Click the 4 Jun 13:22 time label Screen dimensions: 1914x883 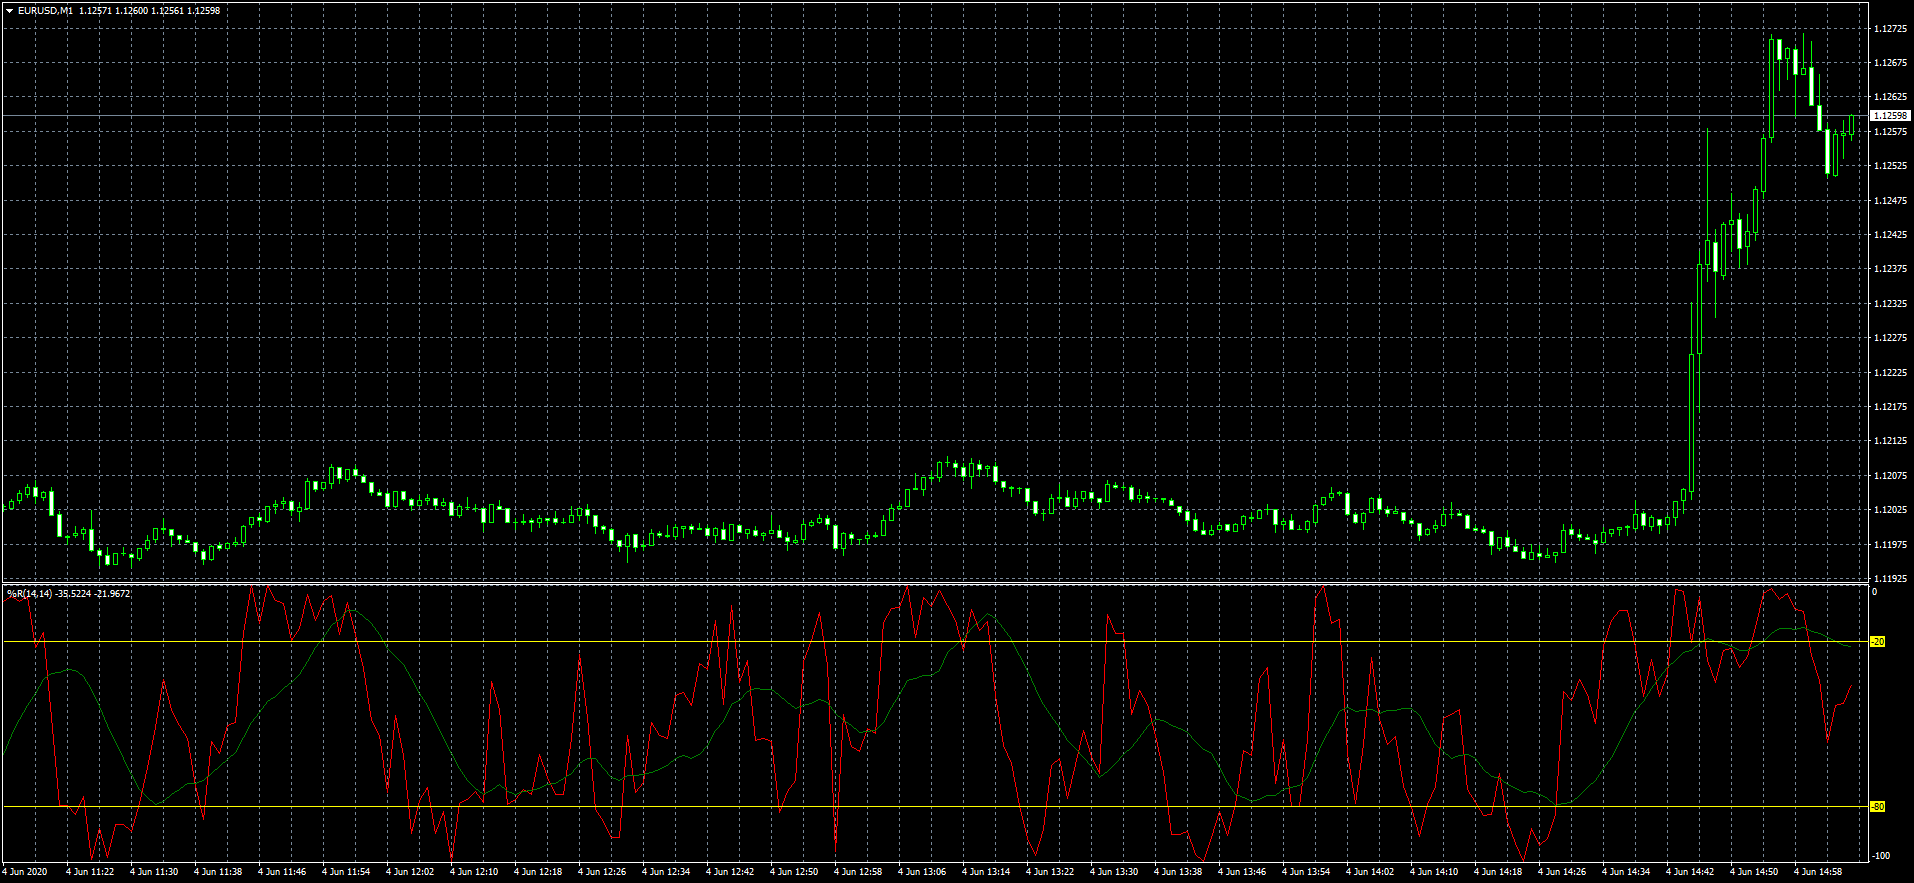click(1050, 872)
